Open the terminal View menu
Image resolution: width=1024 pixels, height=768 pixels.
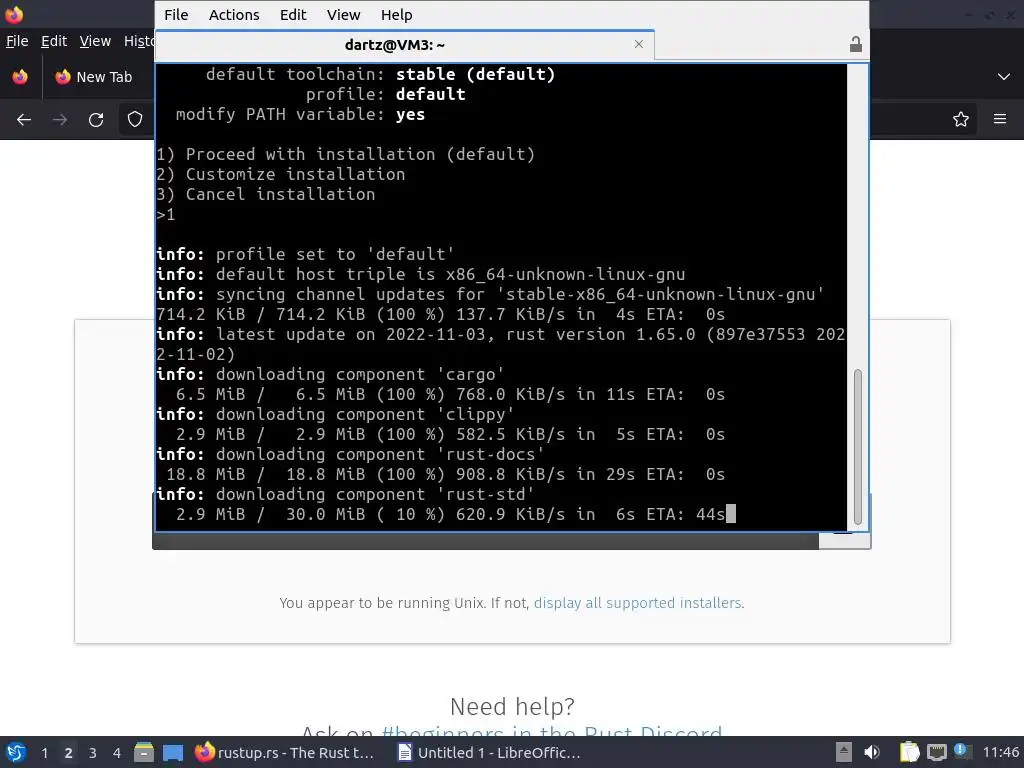coord(344,14)
